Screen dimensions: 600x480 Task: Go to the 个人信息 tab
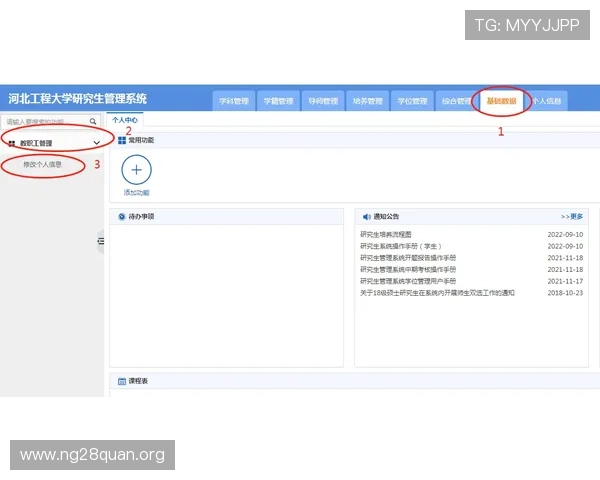point(546,101)
